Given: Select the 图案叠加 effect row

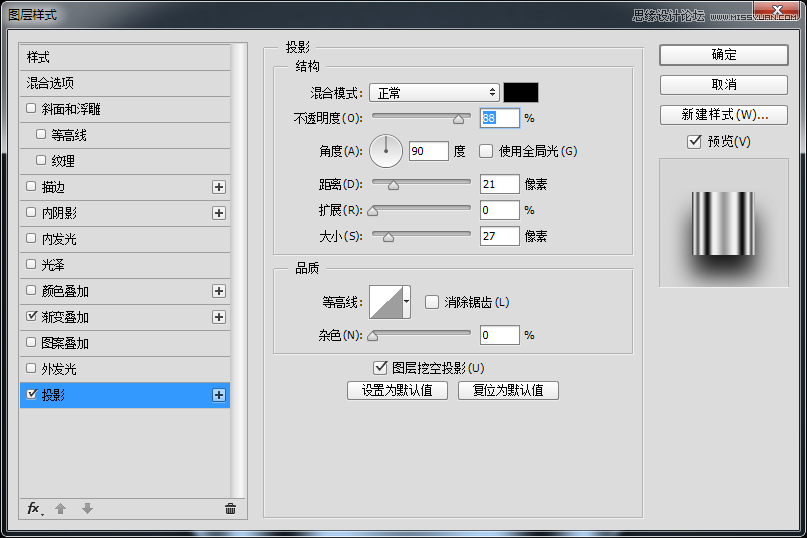Looking at the screenshot, I should (x=125, y=343).
